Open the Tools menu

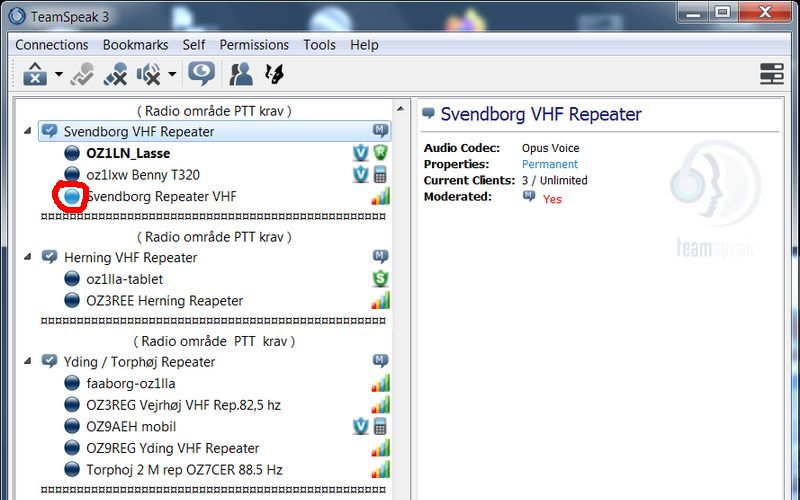pyautogui.click(x=319, y=45)
